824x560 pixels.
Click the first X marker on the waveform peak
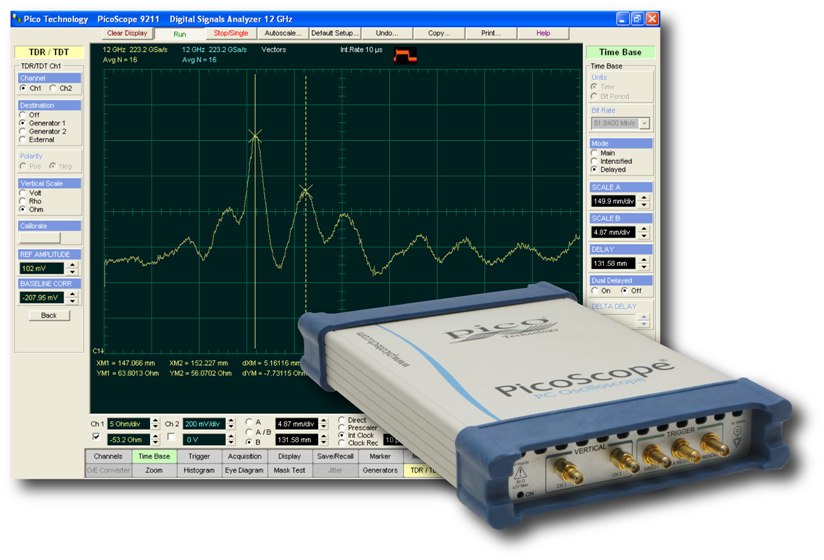[x=255, y=134]
